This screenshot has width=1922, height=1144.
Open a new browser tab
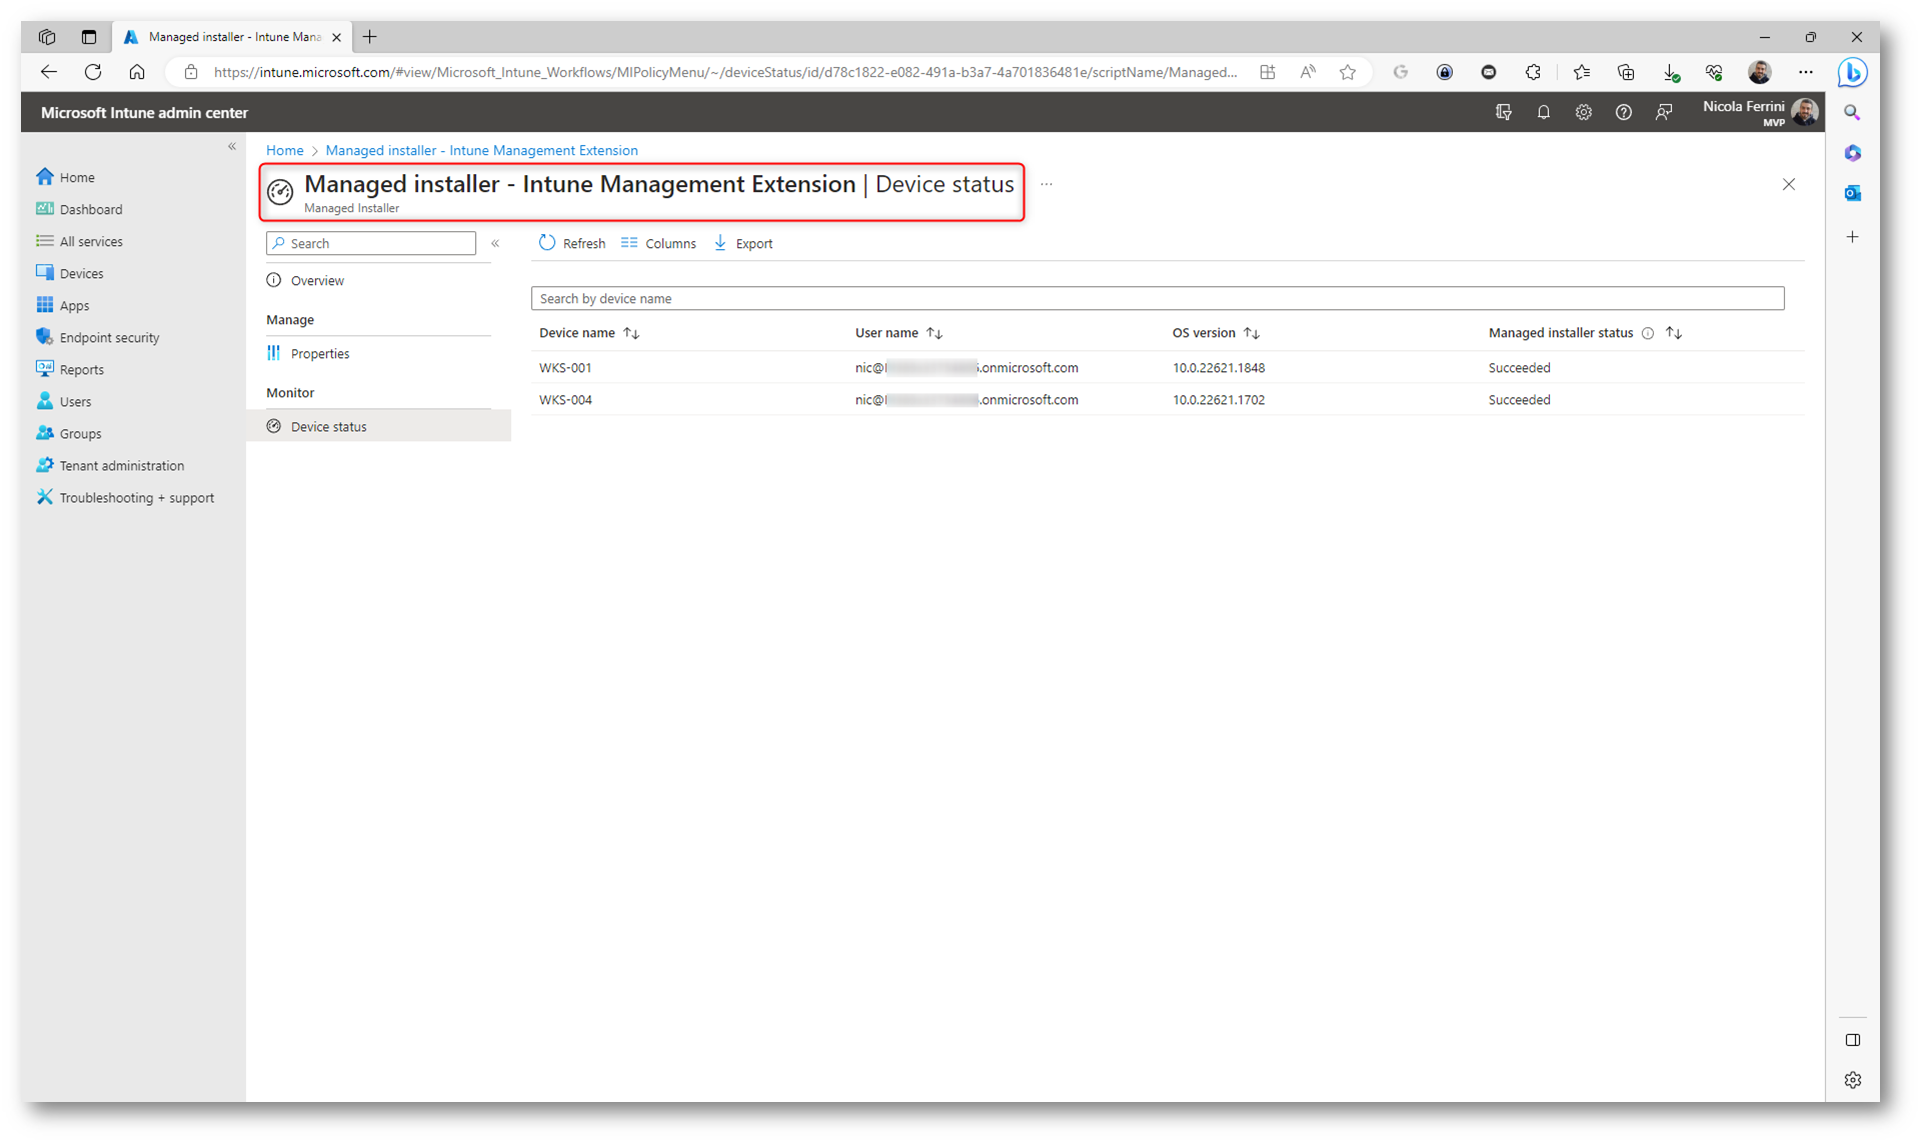coord(370,37)
